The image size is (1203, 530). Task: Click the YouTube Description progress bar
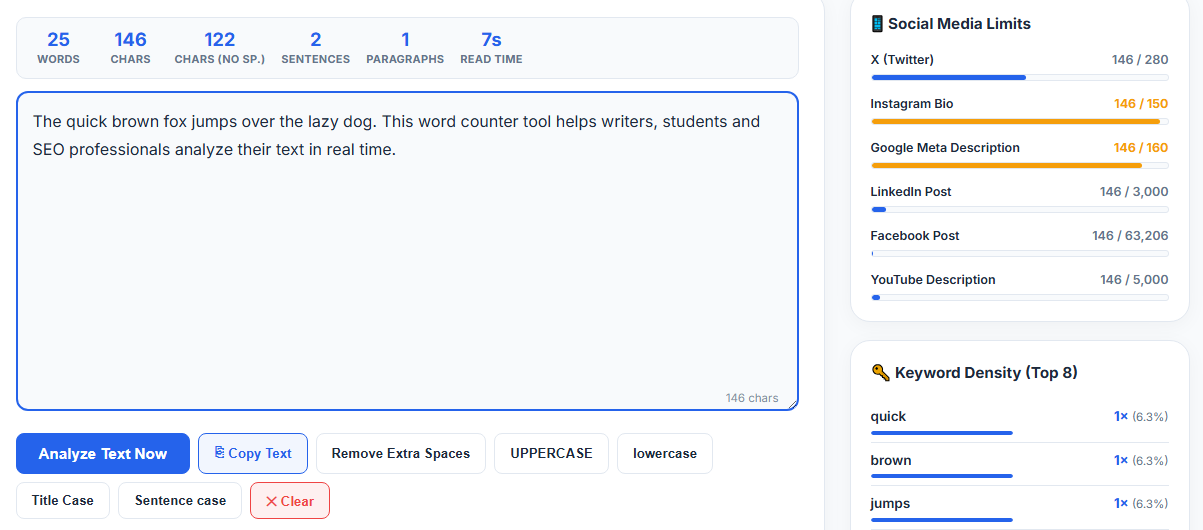[x=1019, y=297]
